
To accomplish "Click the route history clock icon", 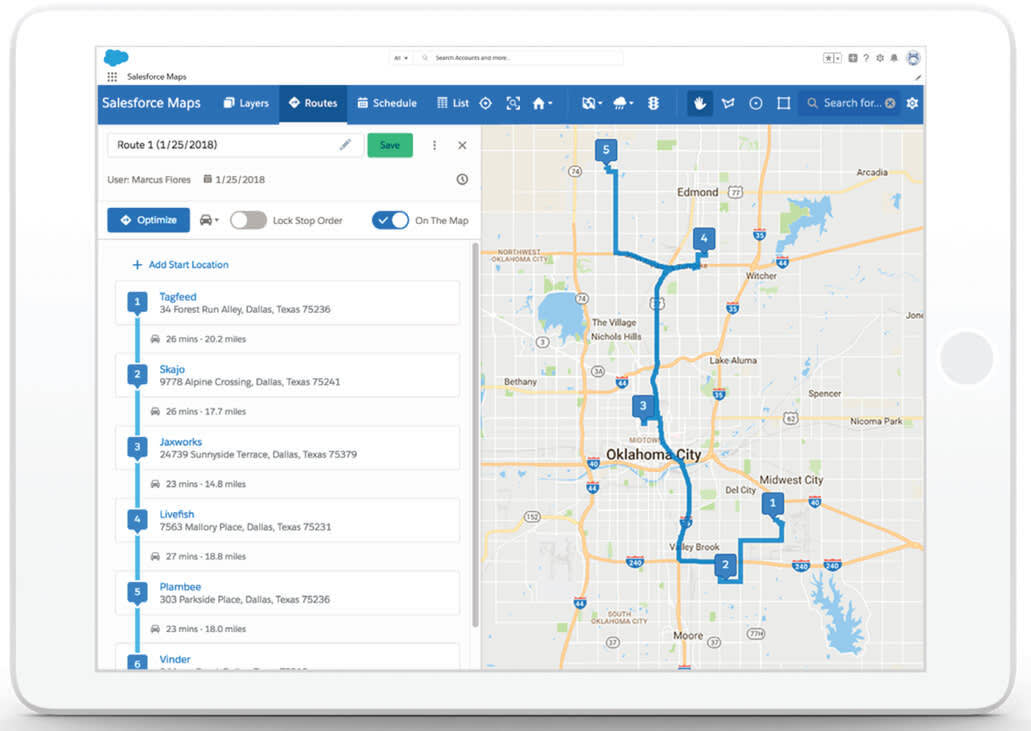I will (x=462, y=179).
